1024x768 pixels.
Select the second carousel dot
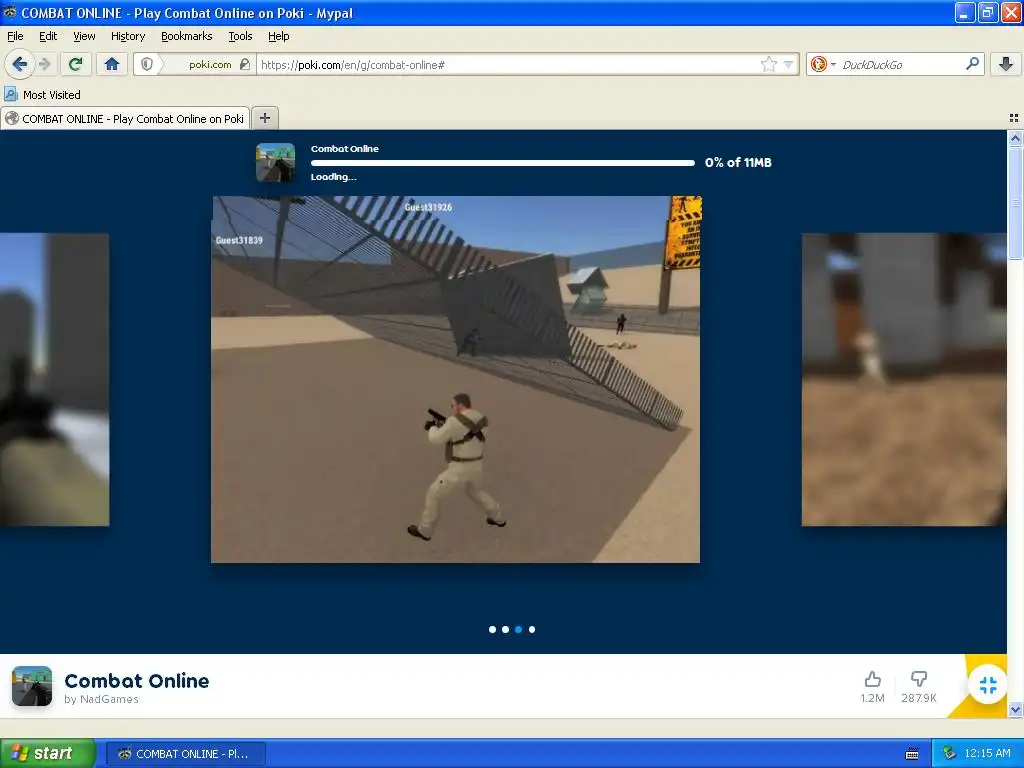pyautogui.click(x=505, y=630)
